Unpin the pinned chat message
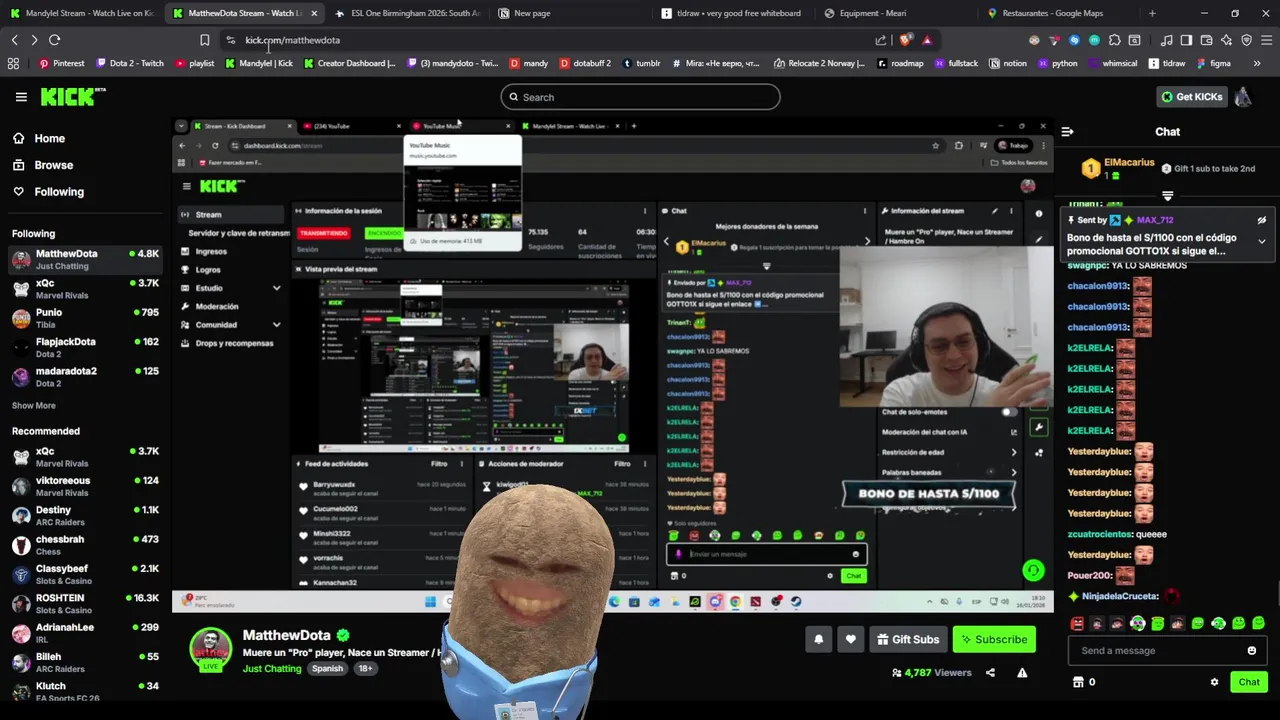 tap(1262, 220)
